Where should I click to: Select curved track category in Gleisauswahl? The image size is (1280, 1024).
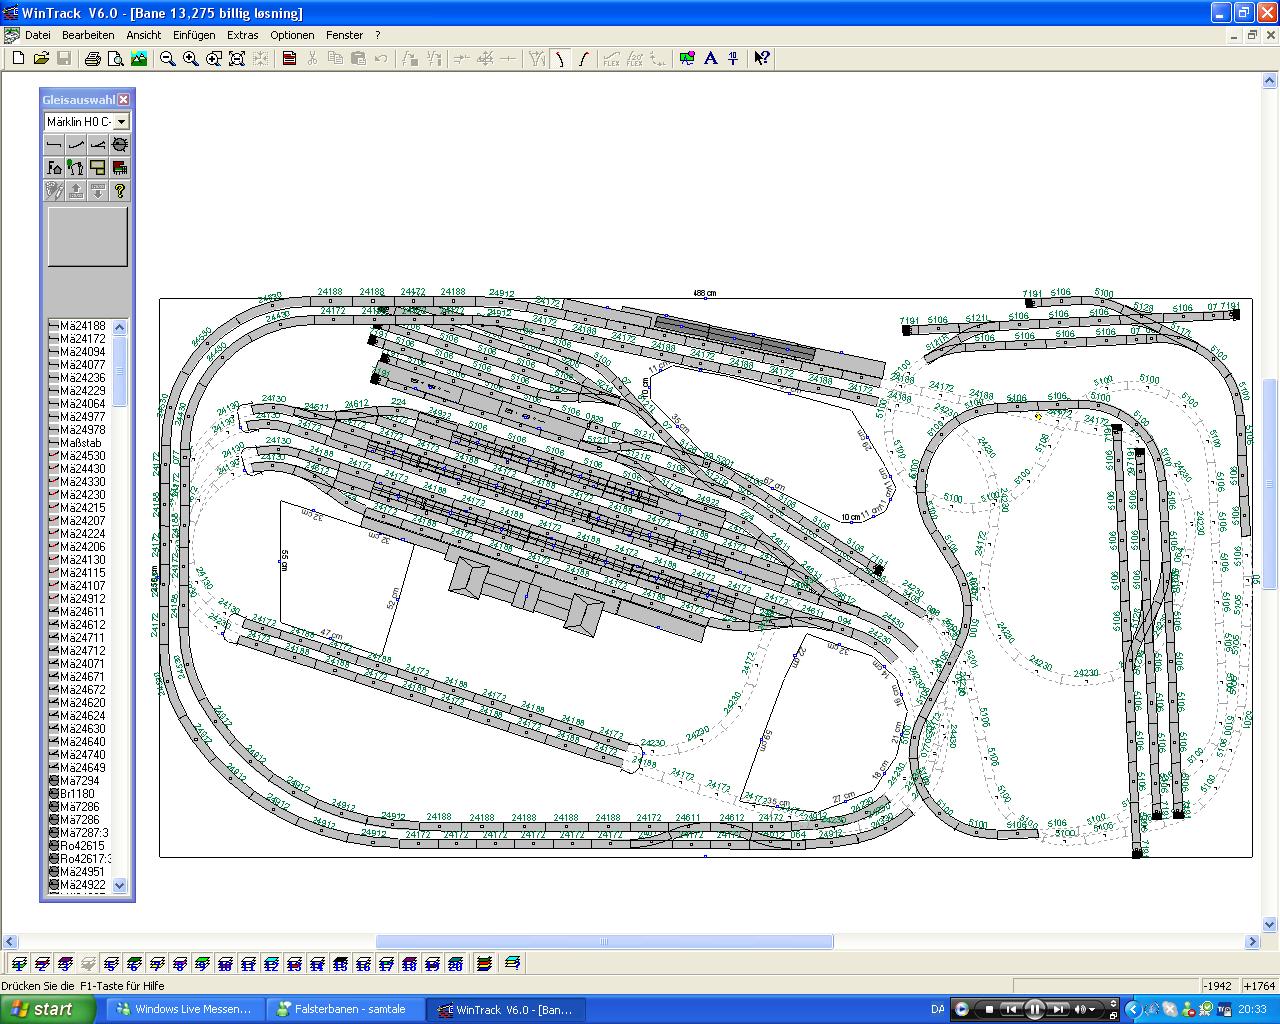[x=76, y=144]
